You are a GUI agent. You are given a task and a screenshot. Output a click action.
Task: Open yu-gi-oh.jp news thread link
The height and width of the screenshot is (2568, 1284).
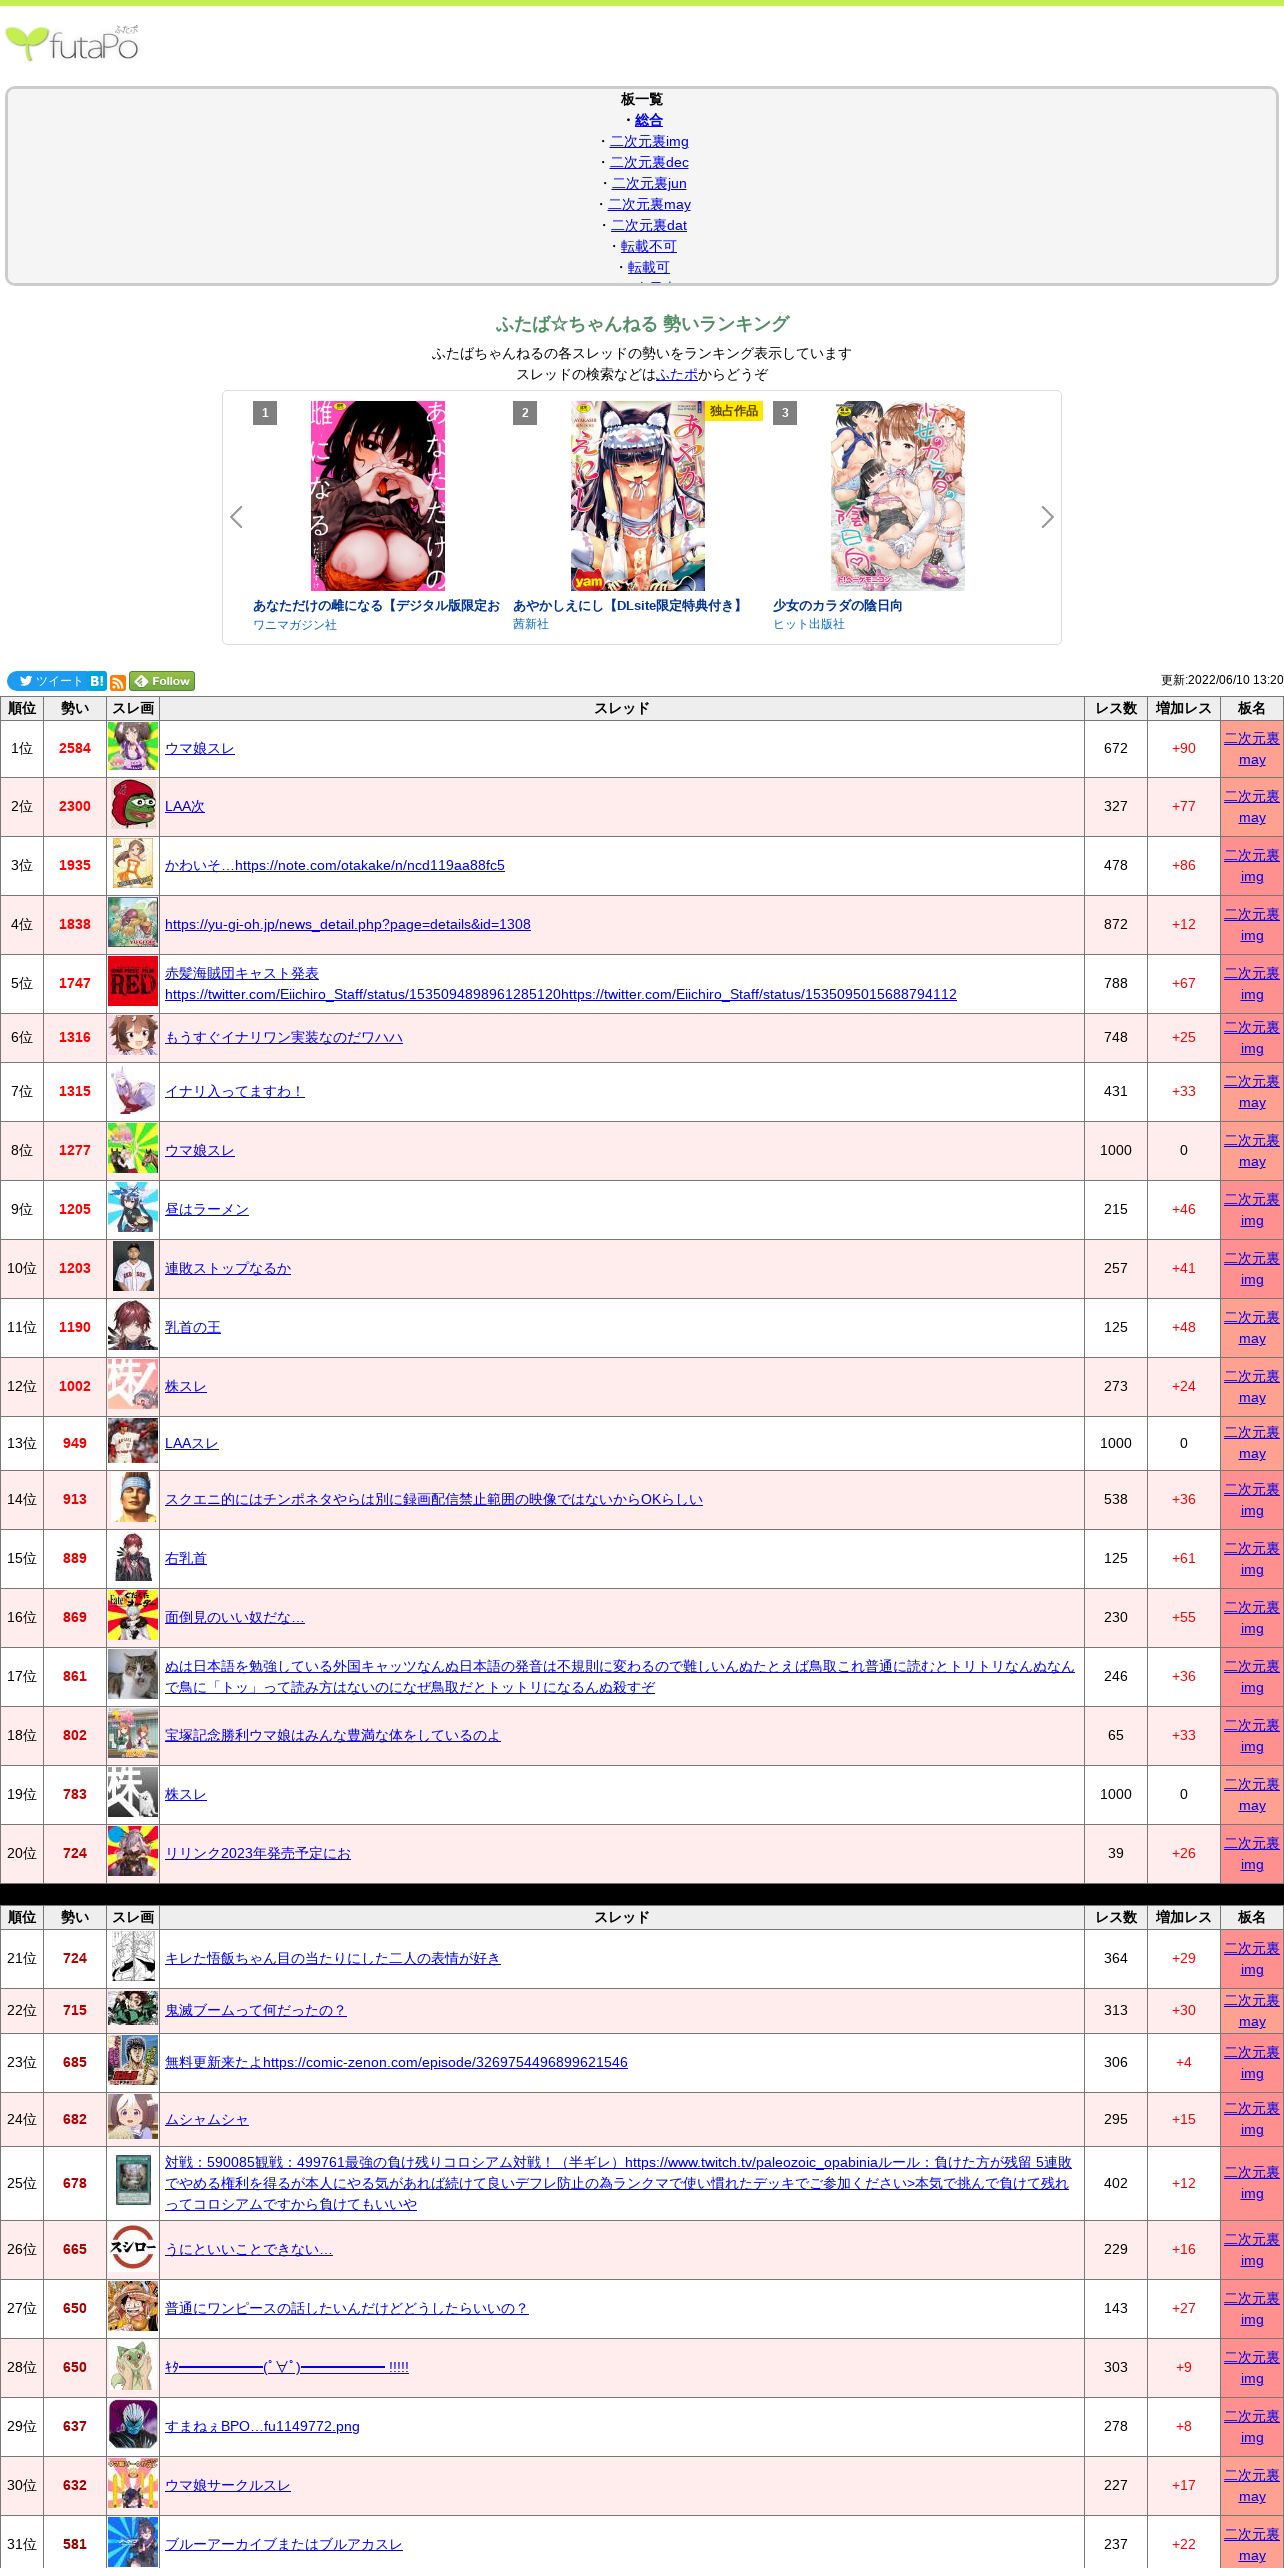click(x=348, y=924)
